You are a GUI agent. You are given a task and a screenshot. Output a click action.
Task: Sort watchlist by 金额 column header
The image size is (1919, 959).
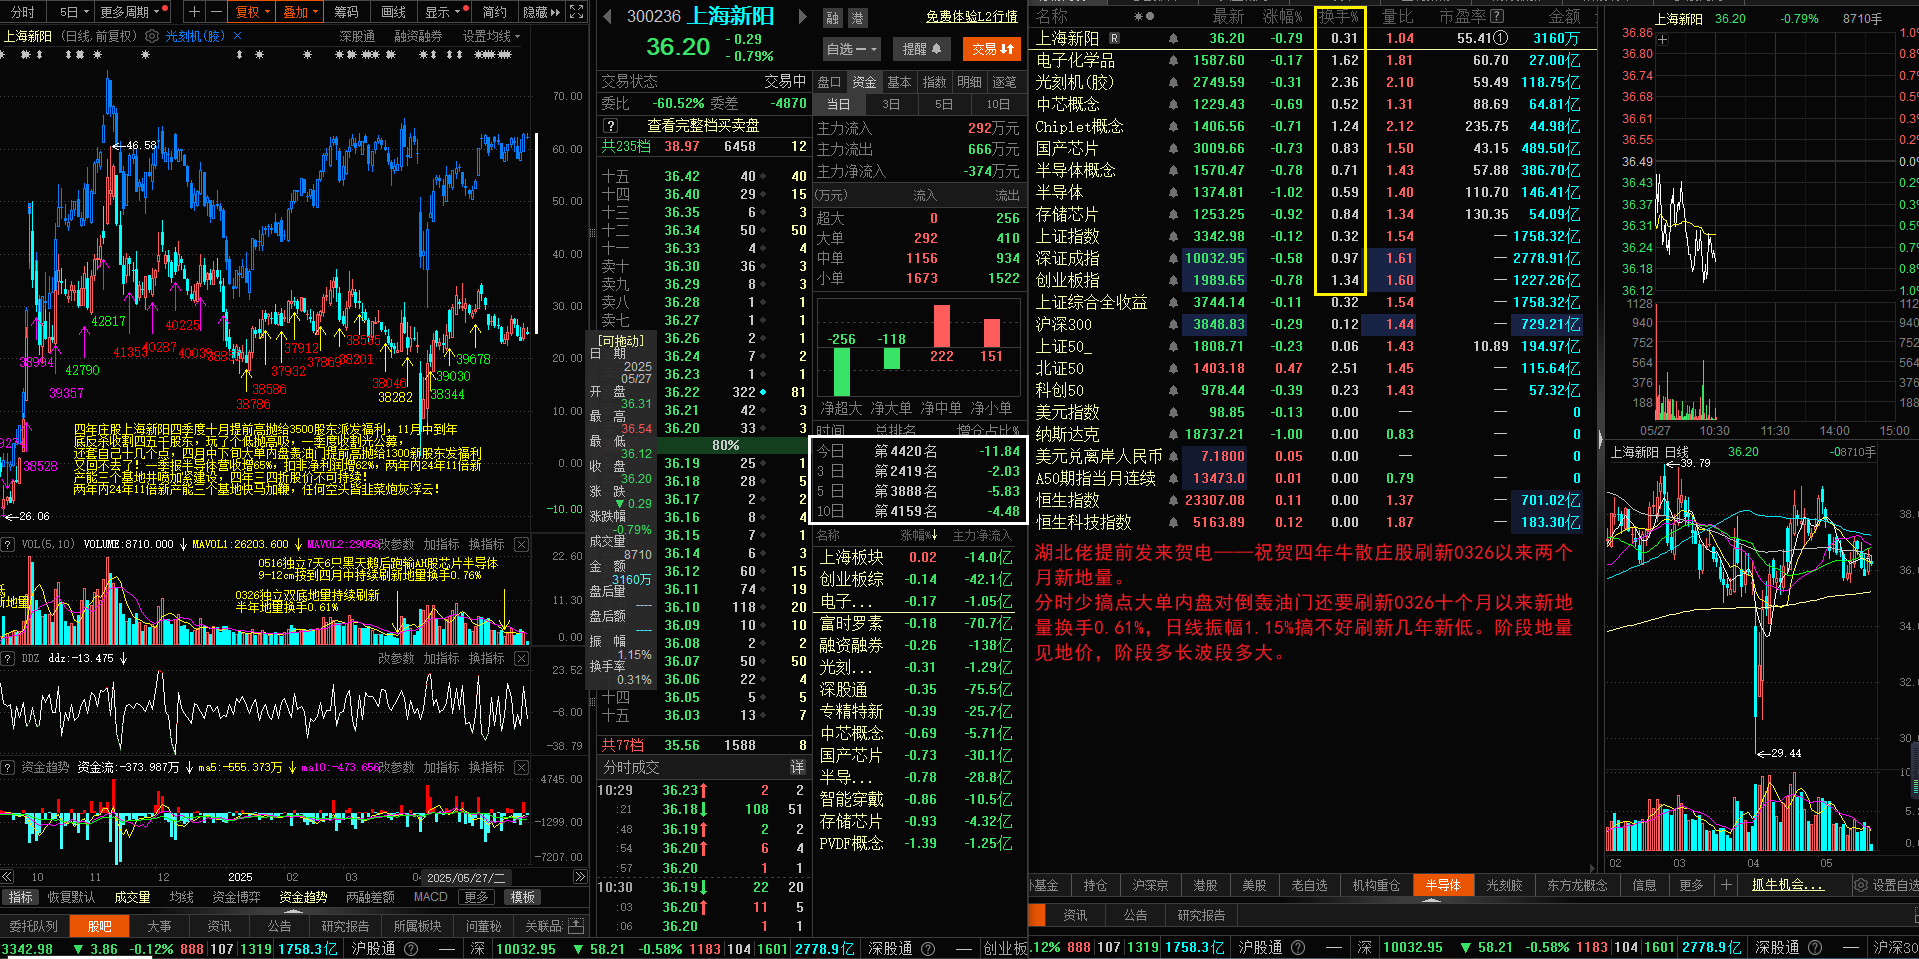click(1564, 16)
